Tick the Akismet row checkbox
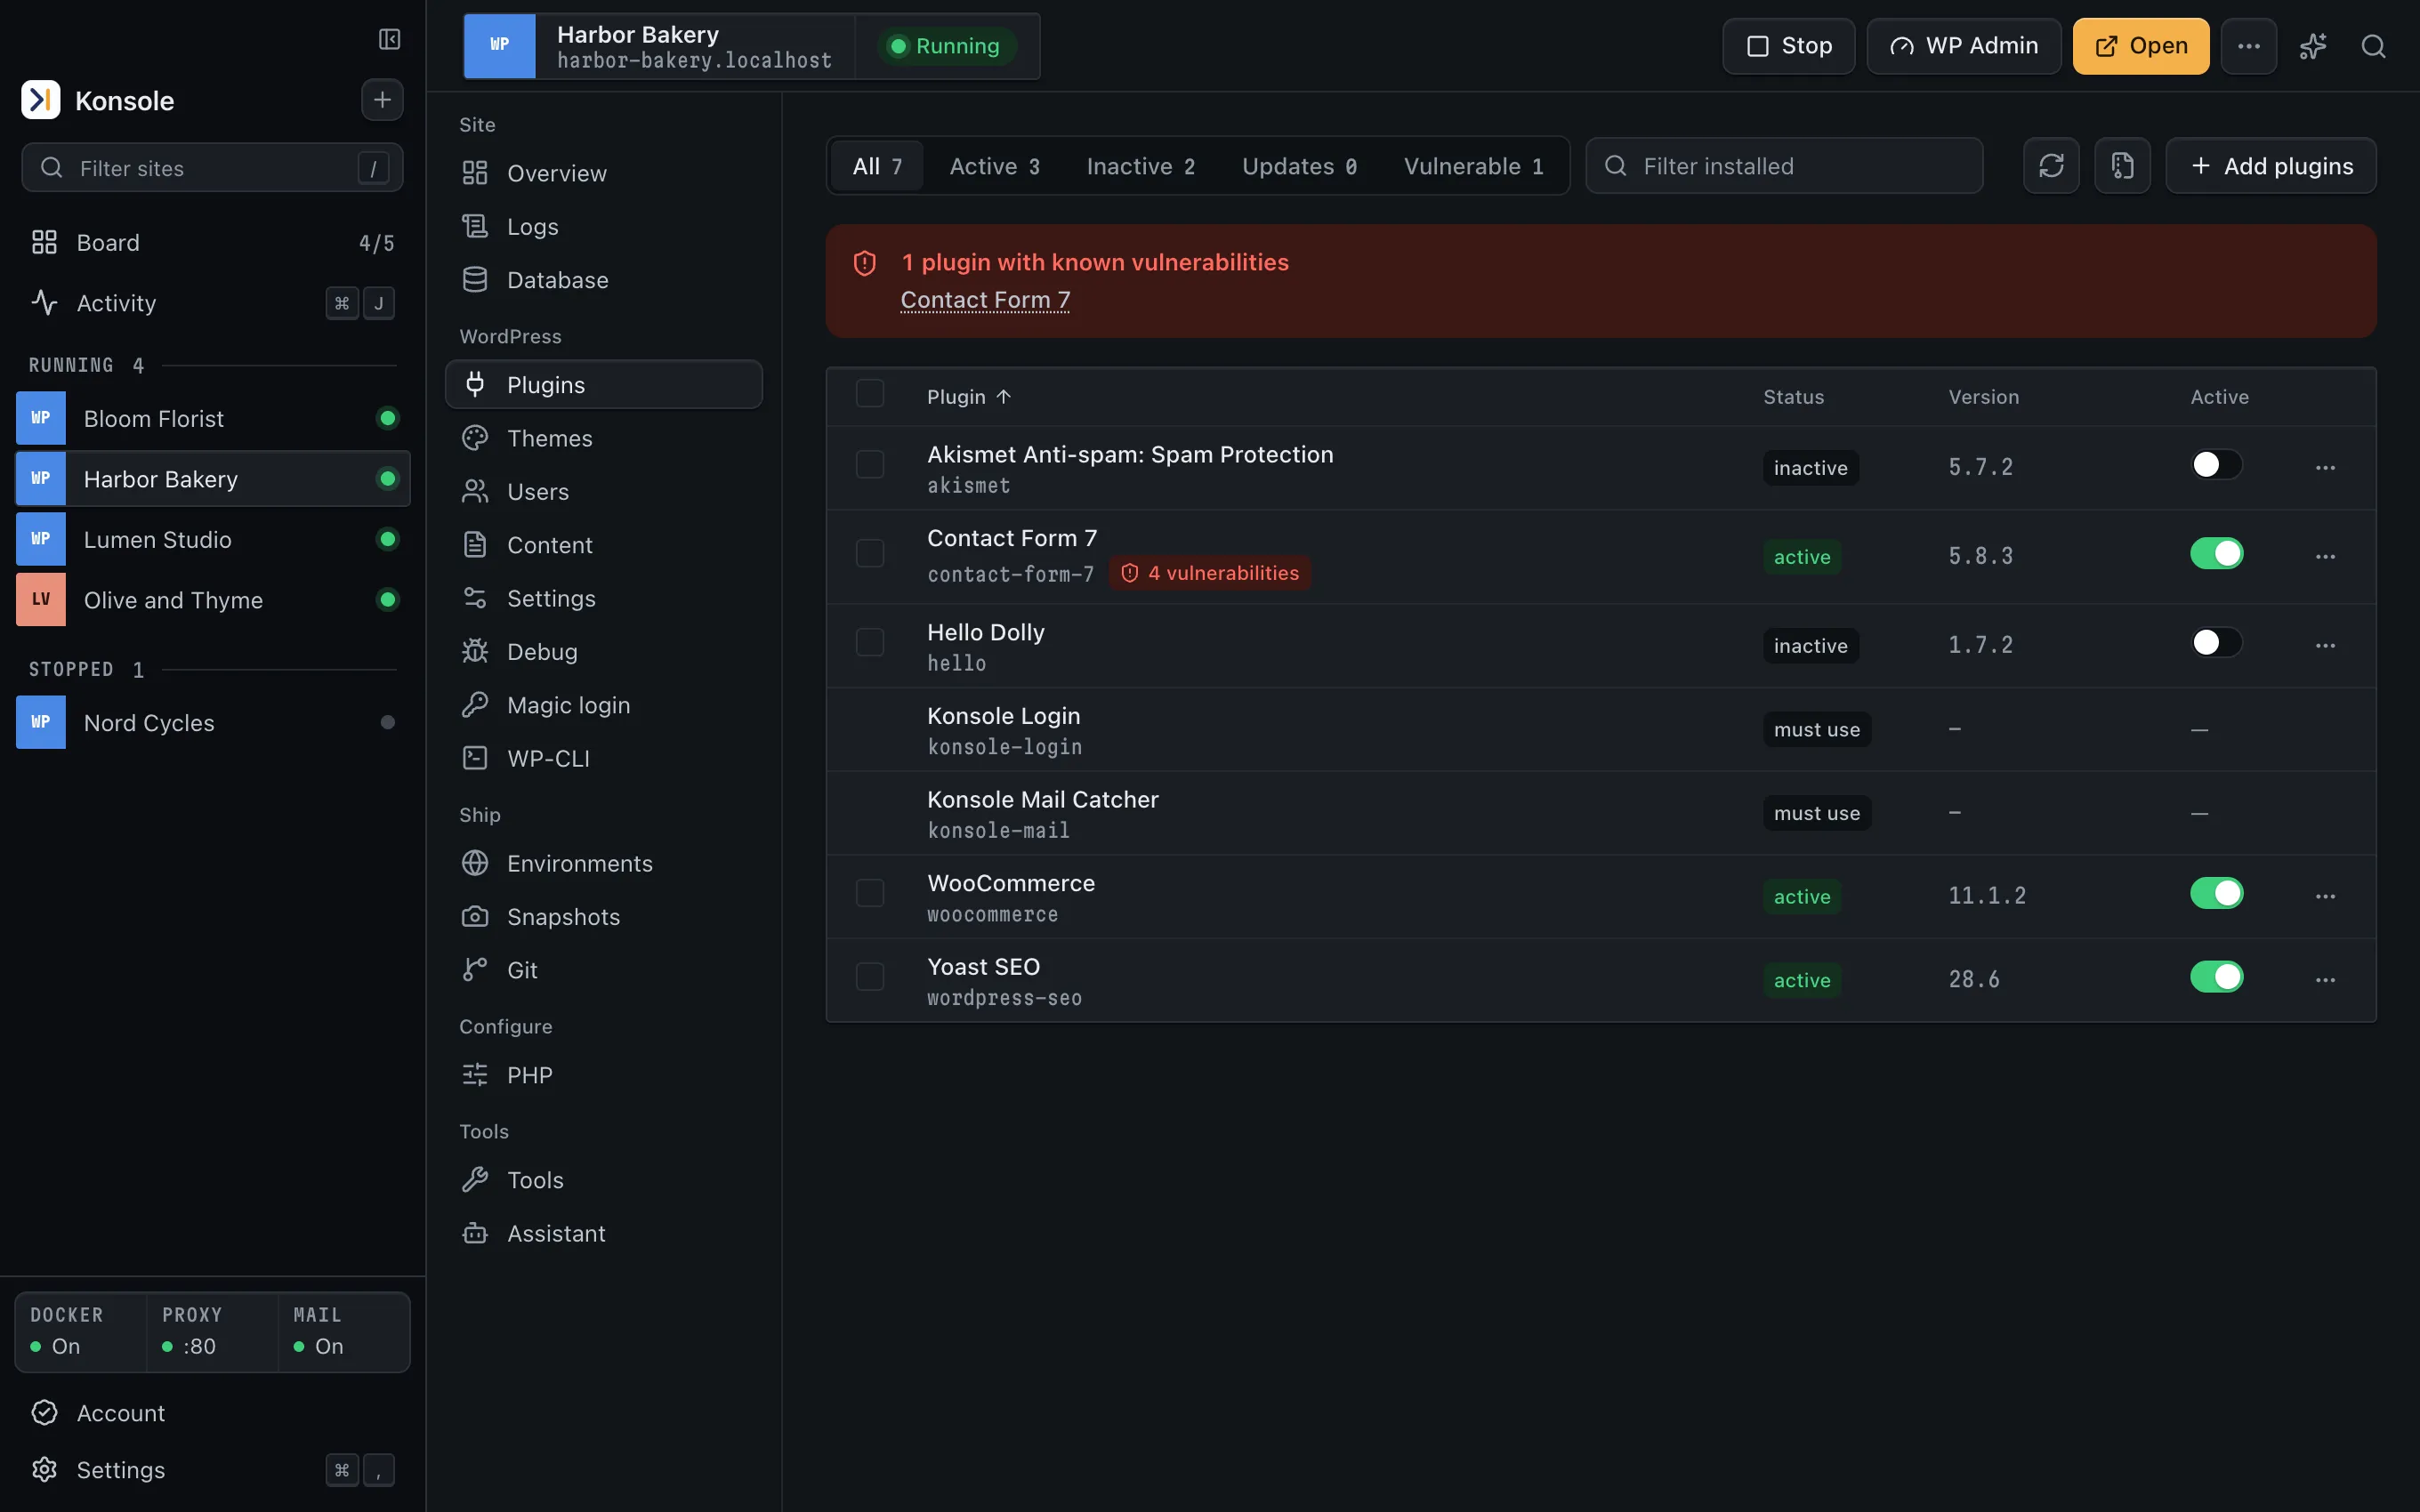The width and height of the screenshot is (2420, 1512). (870, 465)
